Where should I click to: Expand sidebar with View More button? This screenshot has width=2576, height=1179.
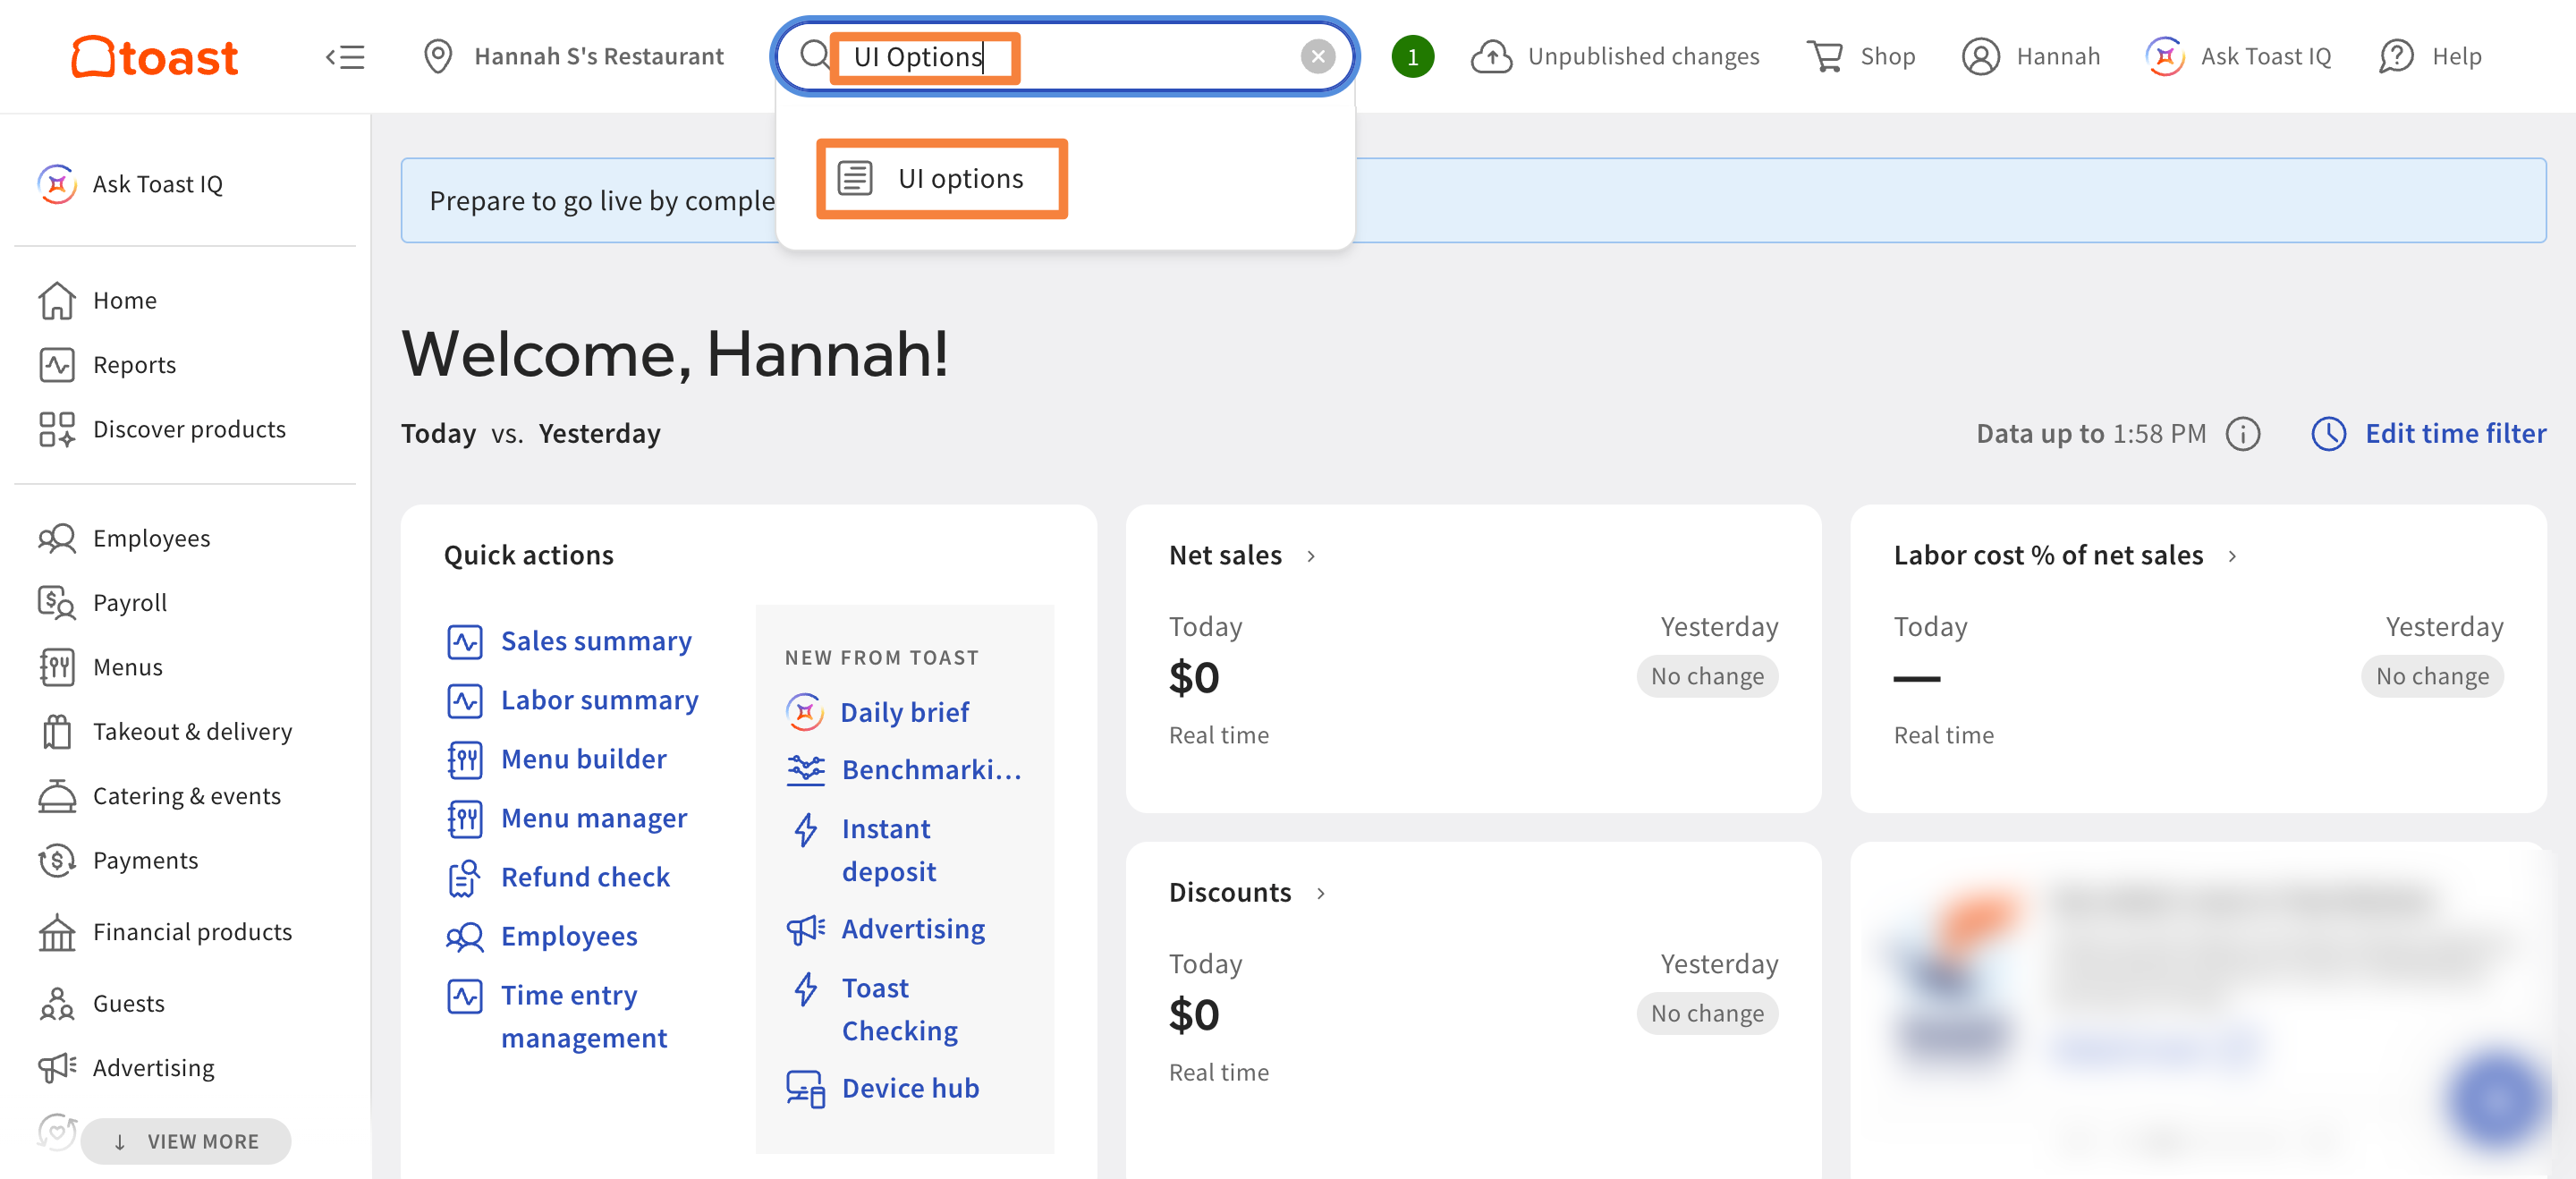(x=186, y=1141)
